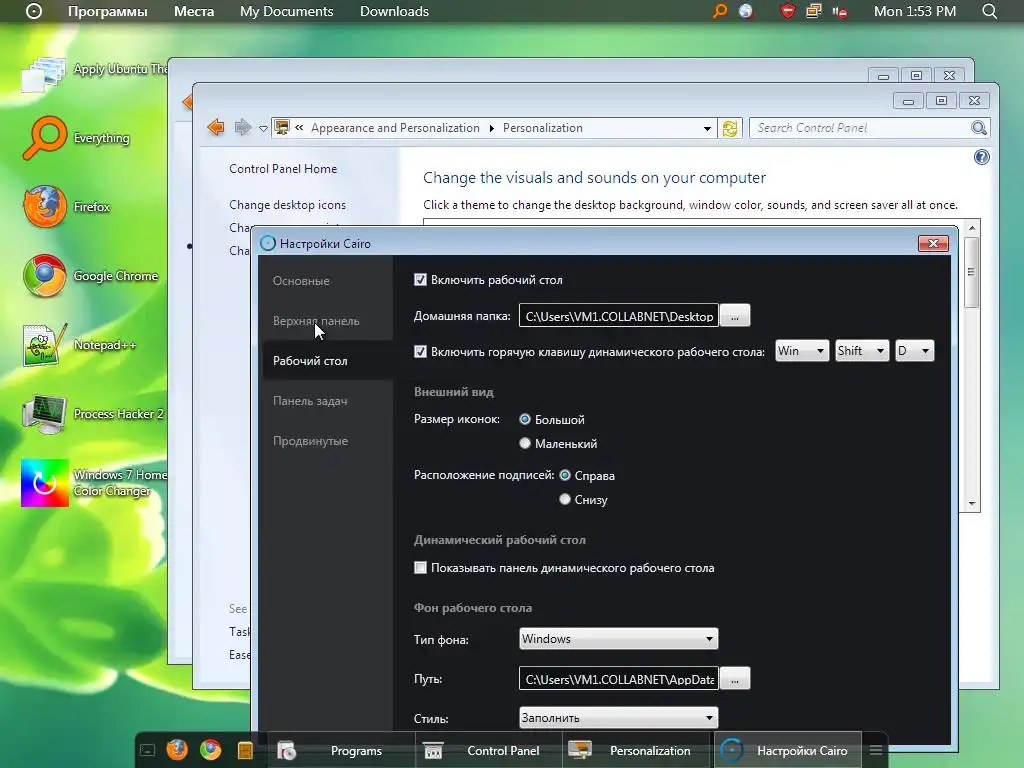Select 'Справа' label position
Screen dimensions: 1024x768
(x=565, y=475)
